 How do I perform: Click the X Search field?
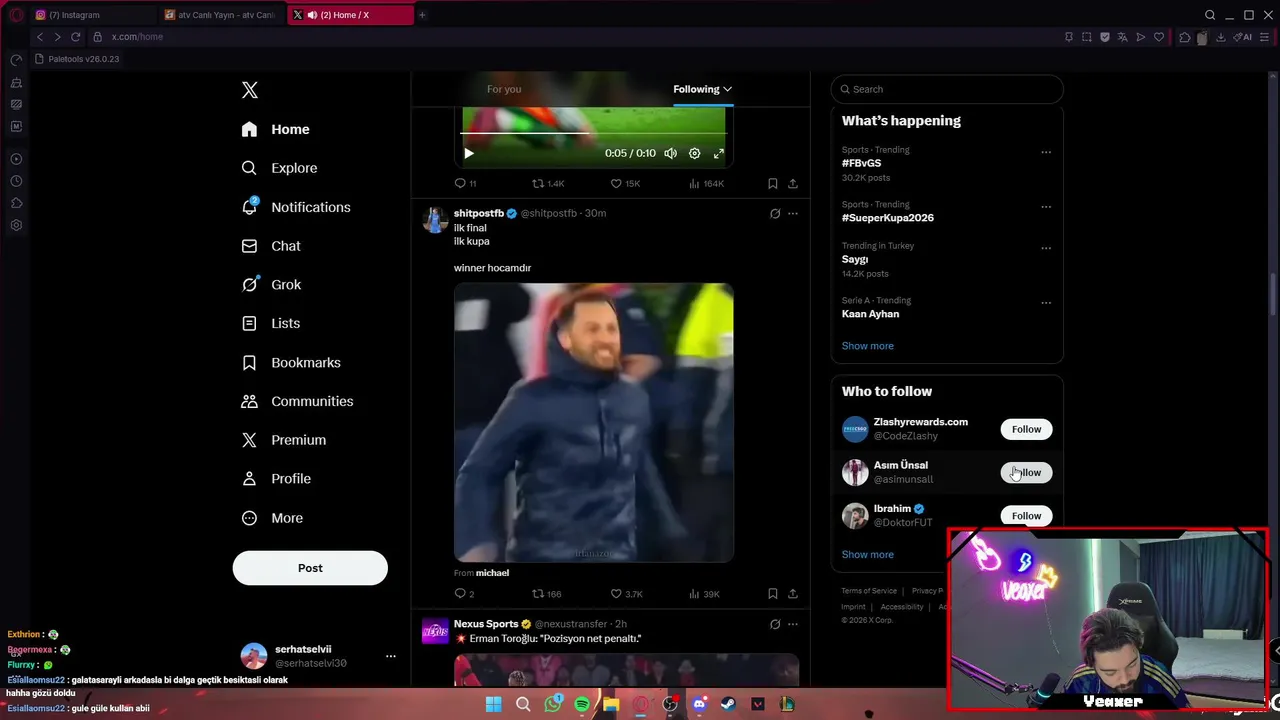[x=947, y=89]
